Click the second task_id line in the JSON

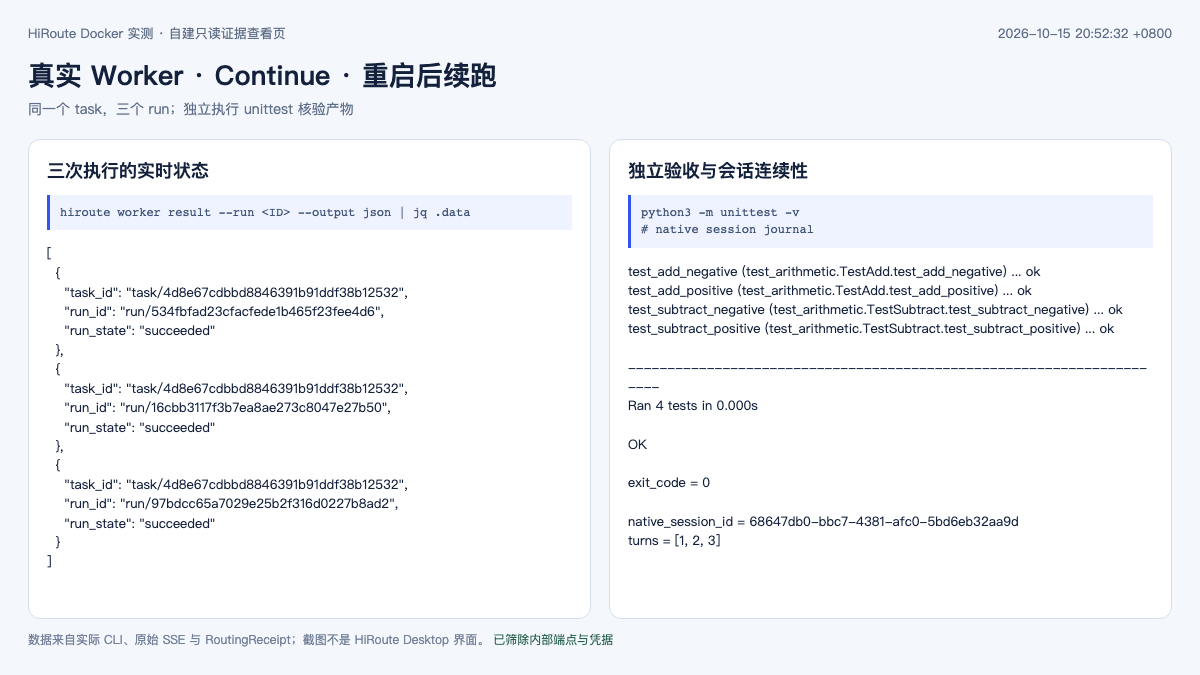tap(236, 388)
